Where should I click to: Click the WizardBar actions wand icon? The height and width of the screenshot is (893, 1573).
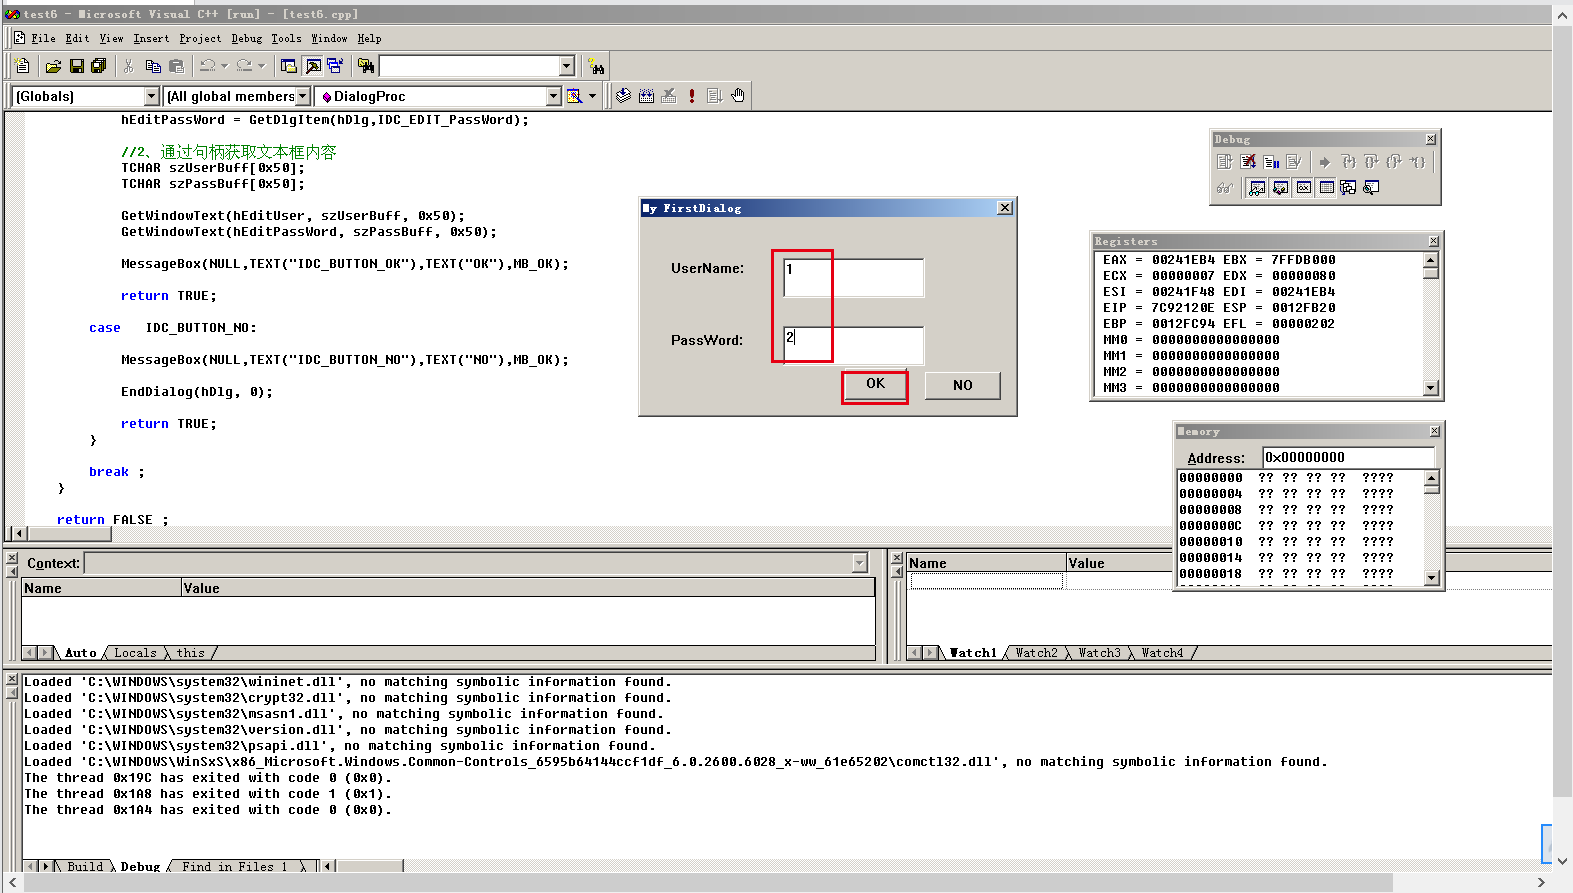[574, 96]
